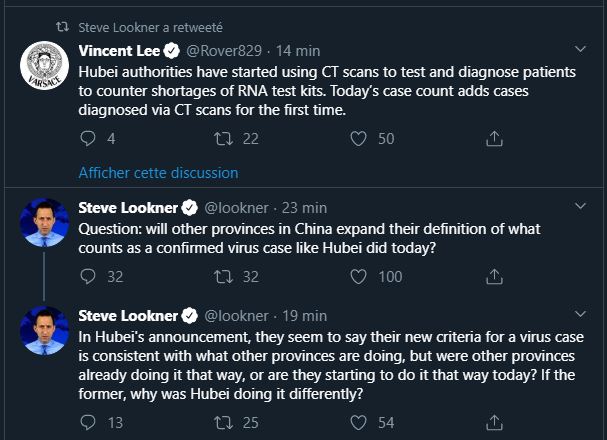
Task: Like Steve Lookner's tweet with 100 likes
Action: tap(358, 276)
